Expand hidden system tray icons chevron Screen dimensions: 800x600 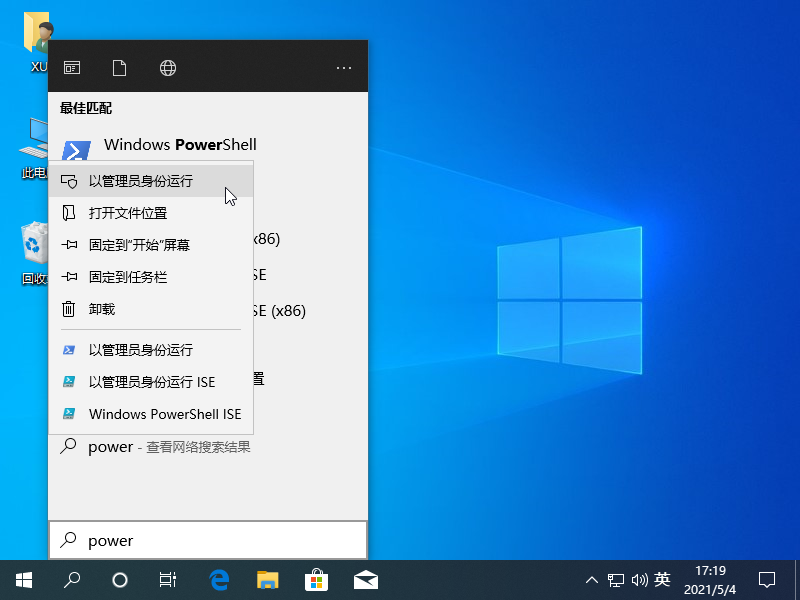(592, 579)
